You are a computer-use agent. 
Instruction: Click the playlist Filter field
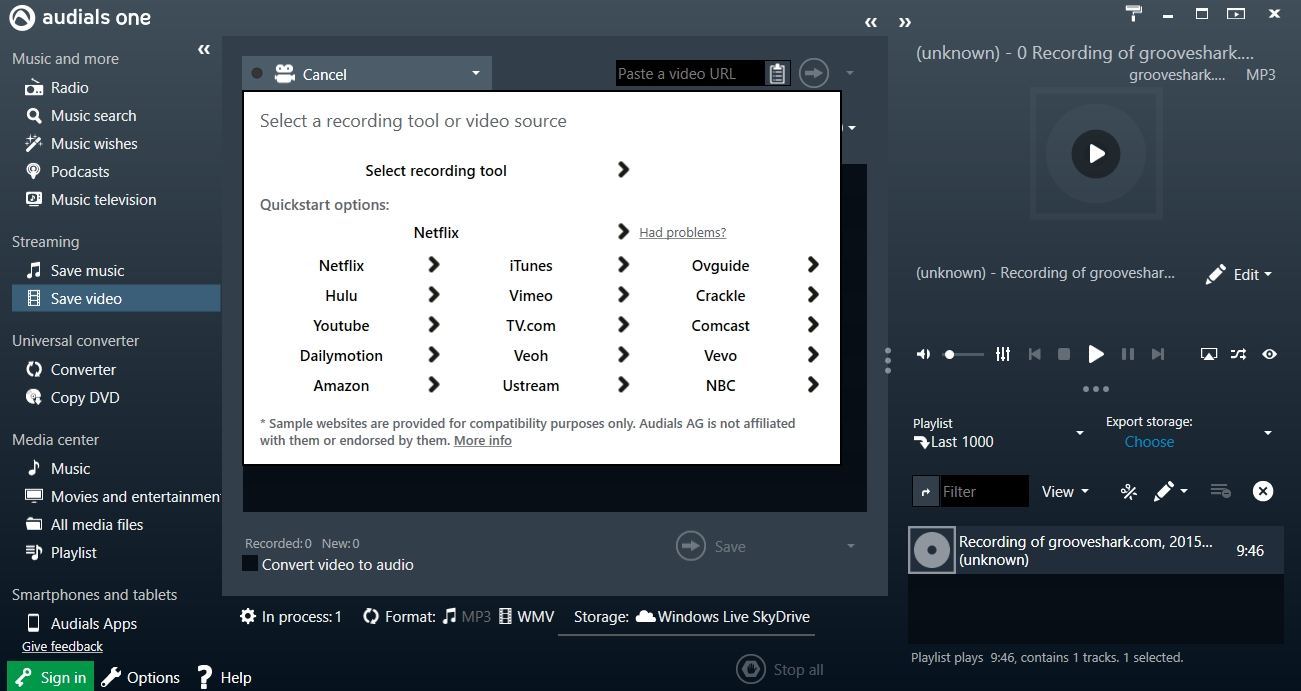[984, 491]
